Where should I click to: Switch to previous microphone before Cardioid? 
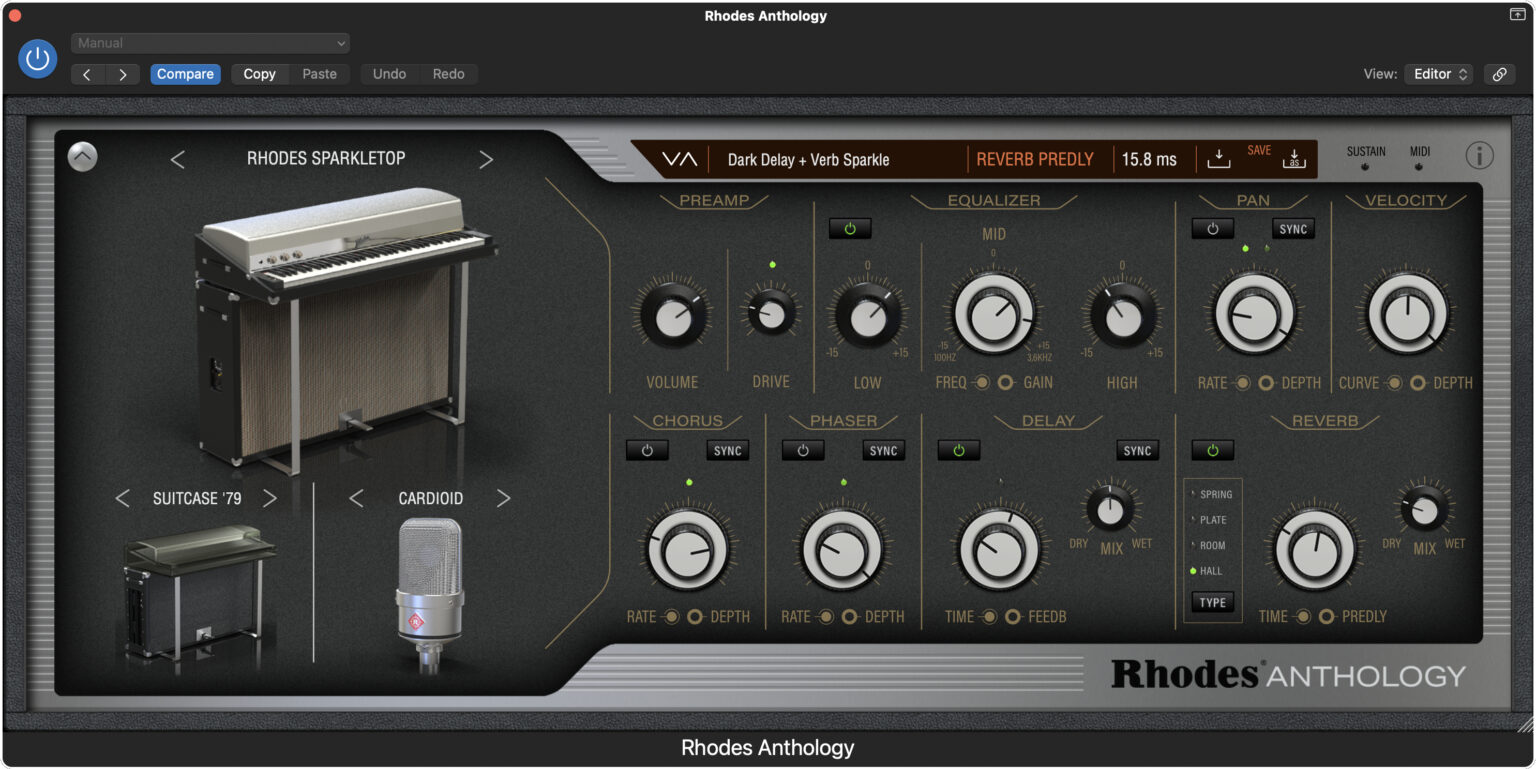click(x=356, y=498)
